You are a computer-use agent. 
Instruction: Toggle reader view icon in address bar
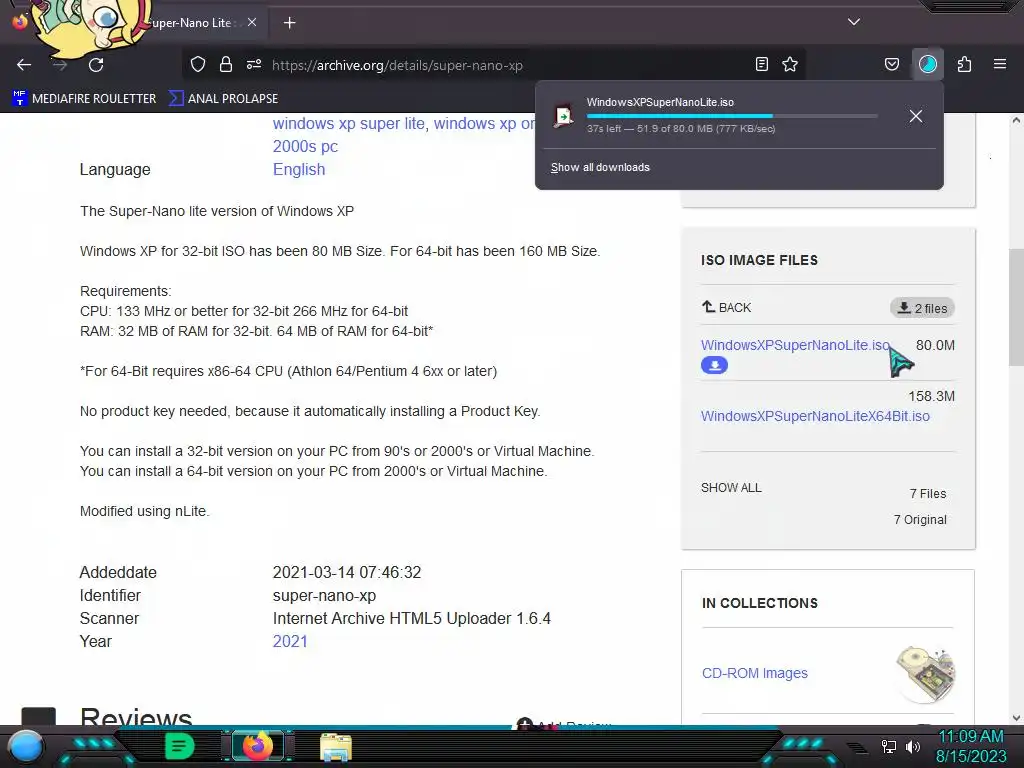(761, 64)
